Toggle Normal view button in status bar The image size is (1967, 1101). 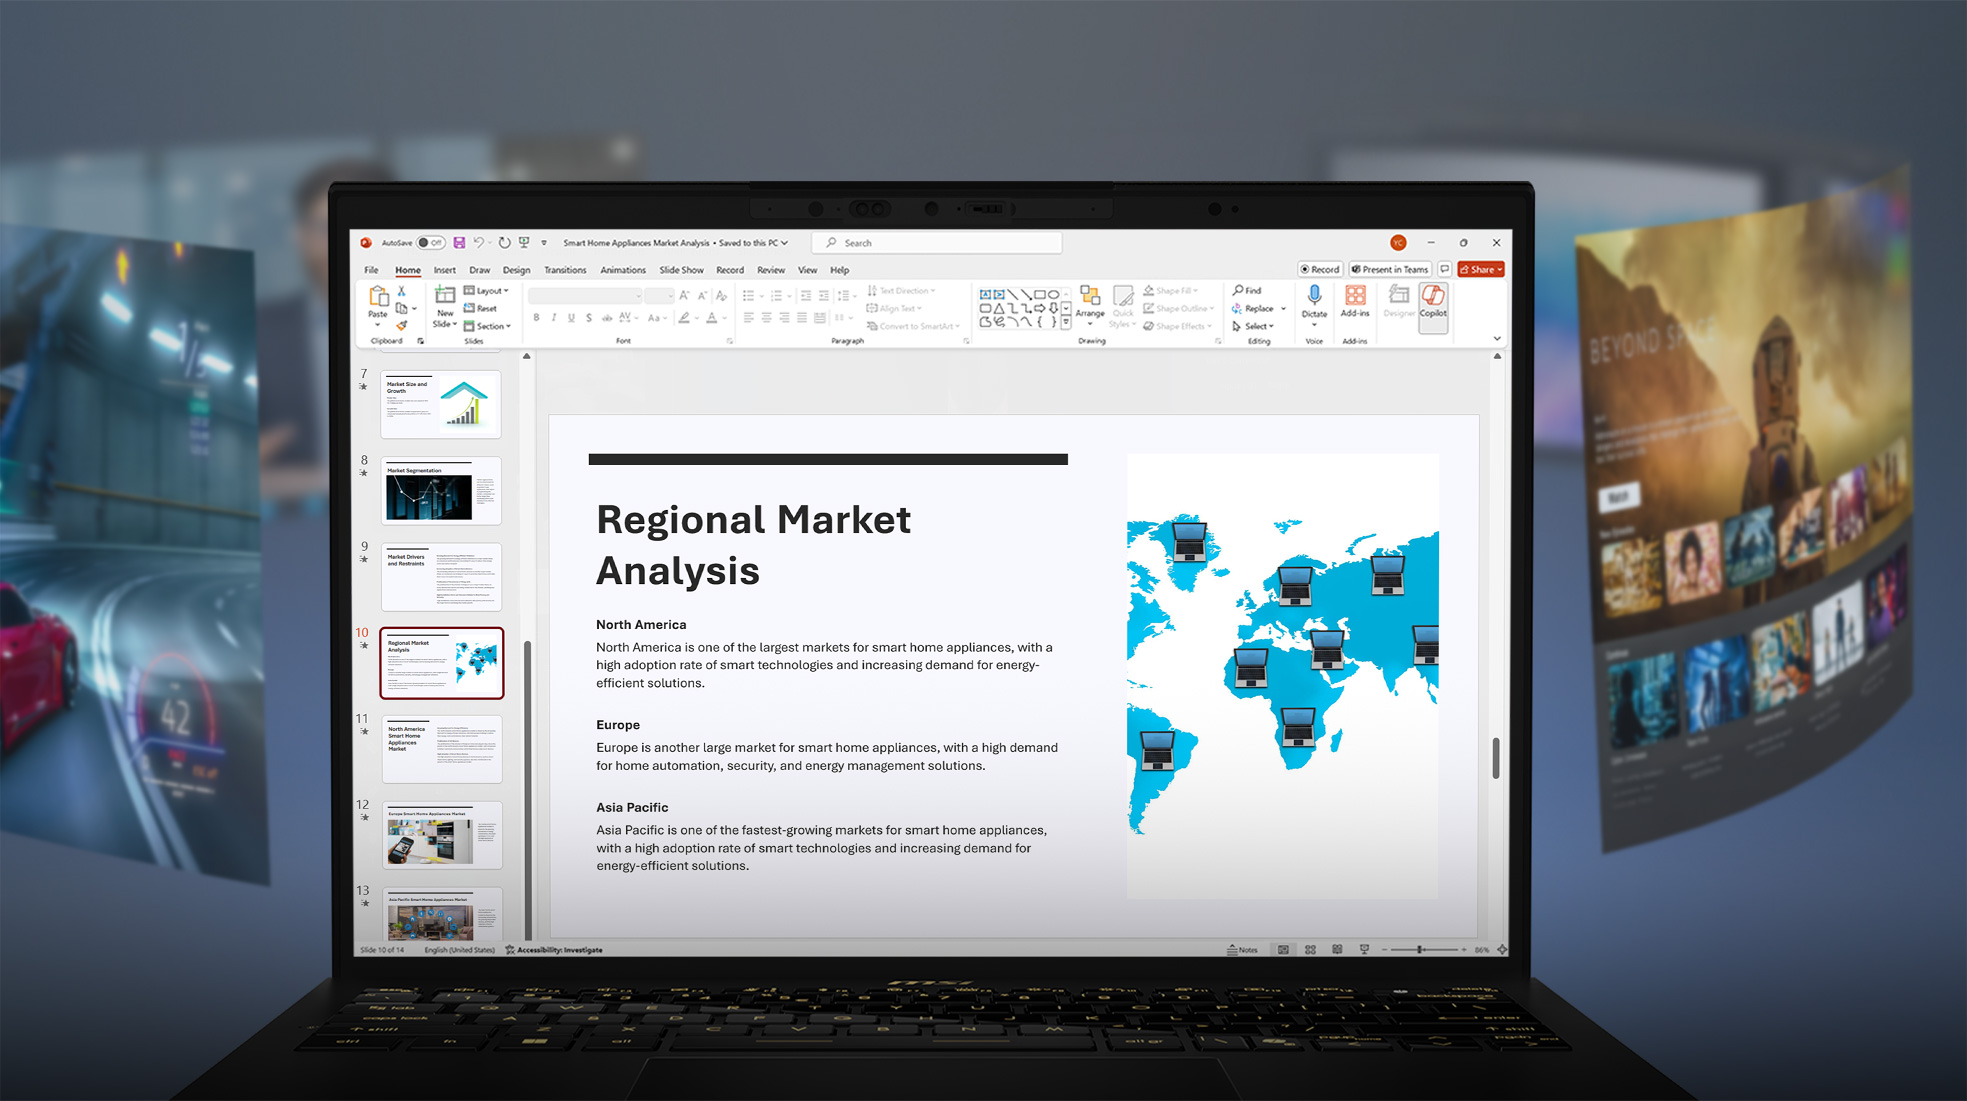click(1283, 950)
